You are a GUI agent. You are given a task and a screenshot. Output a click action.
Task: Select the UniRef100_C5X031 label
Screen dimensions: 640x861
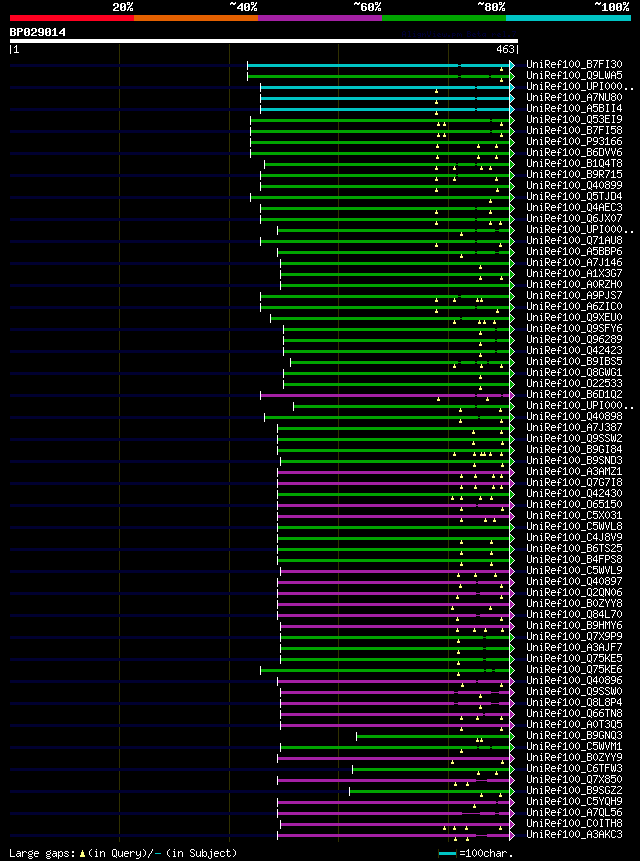[x=575, y=515]
